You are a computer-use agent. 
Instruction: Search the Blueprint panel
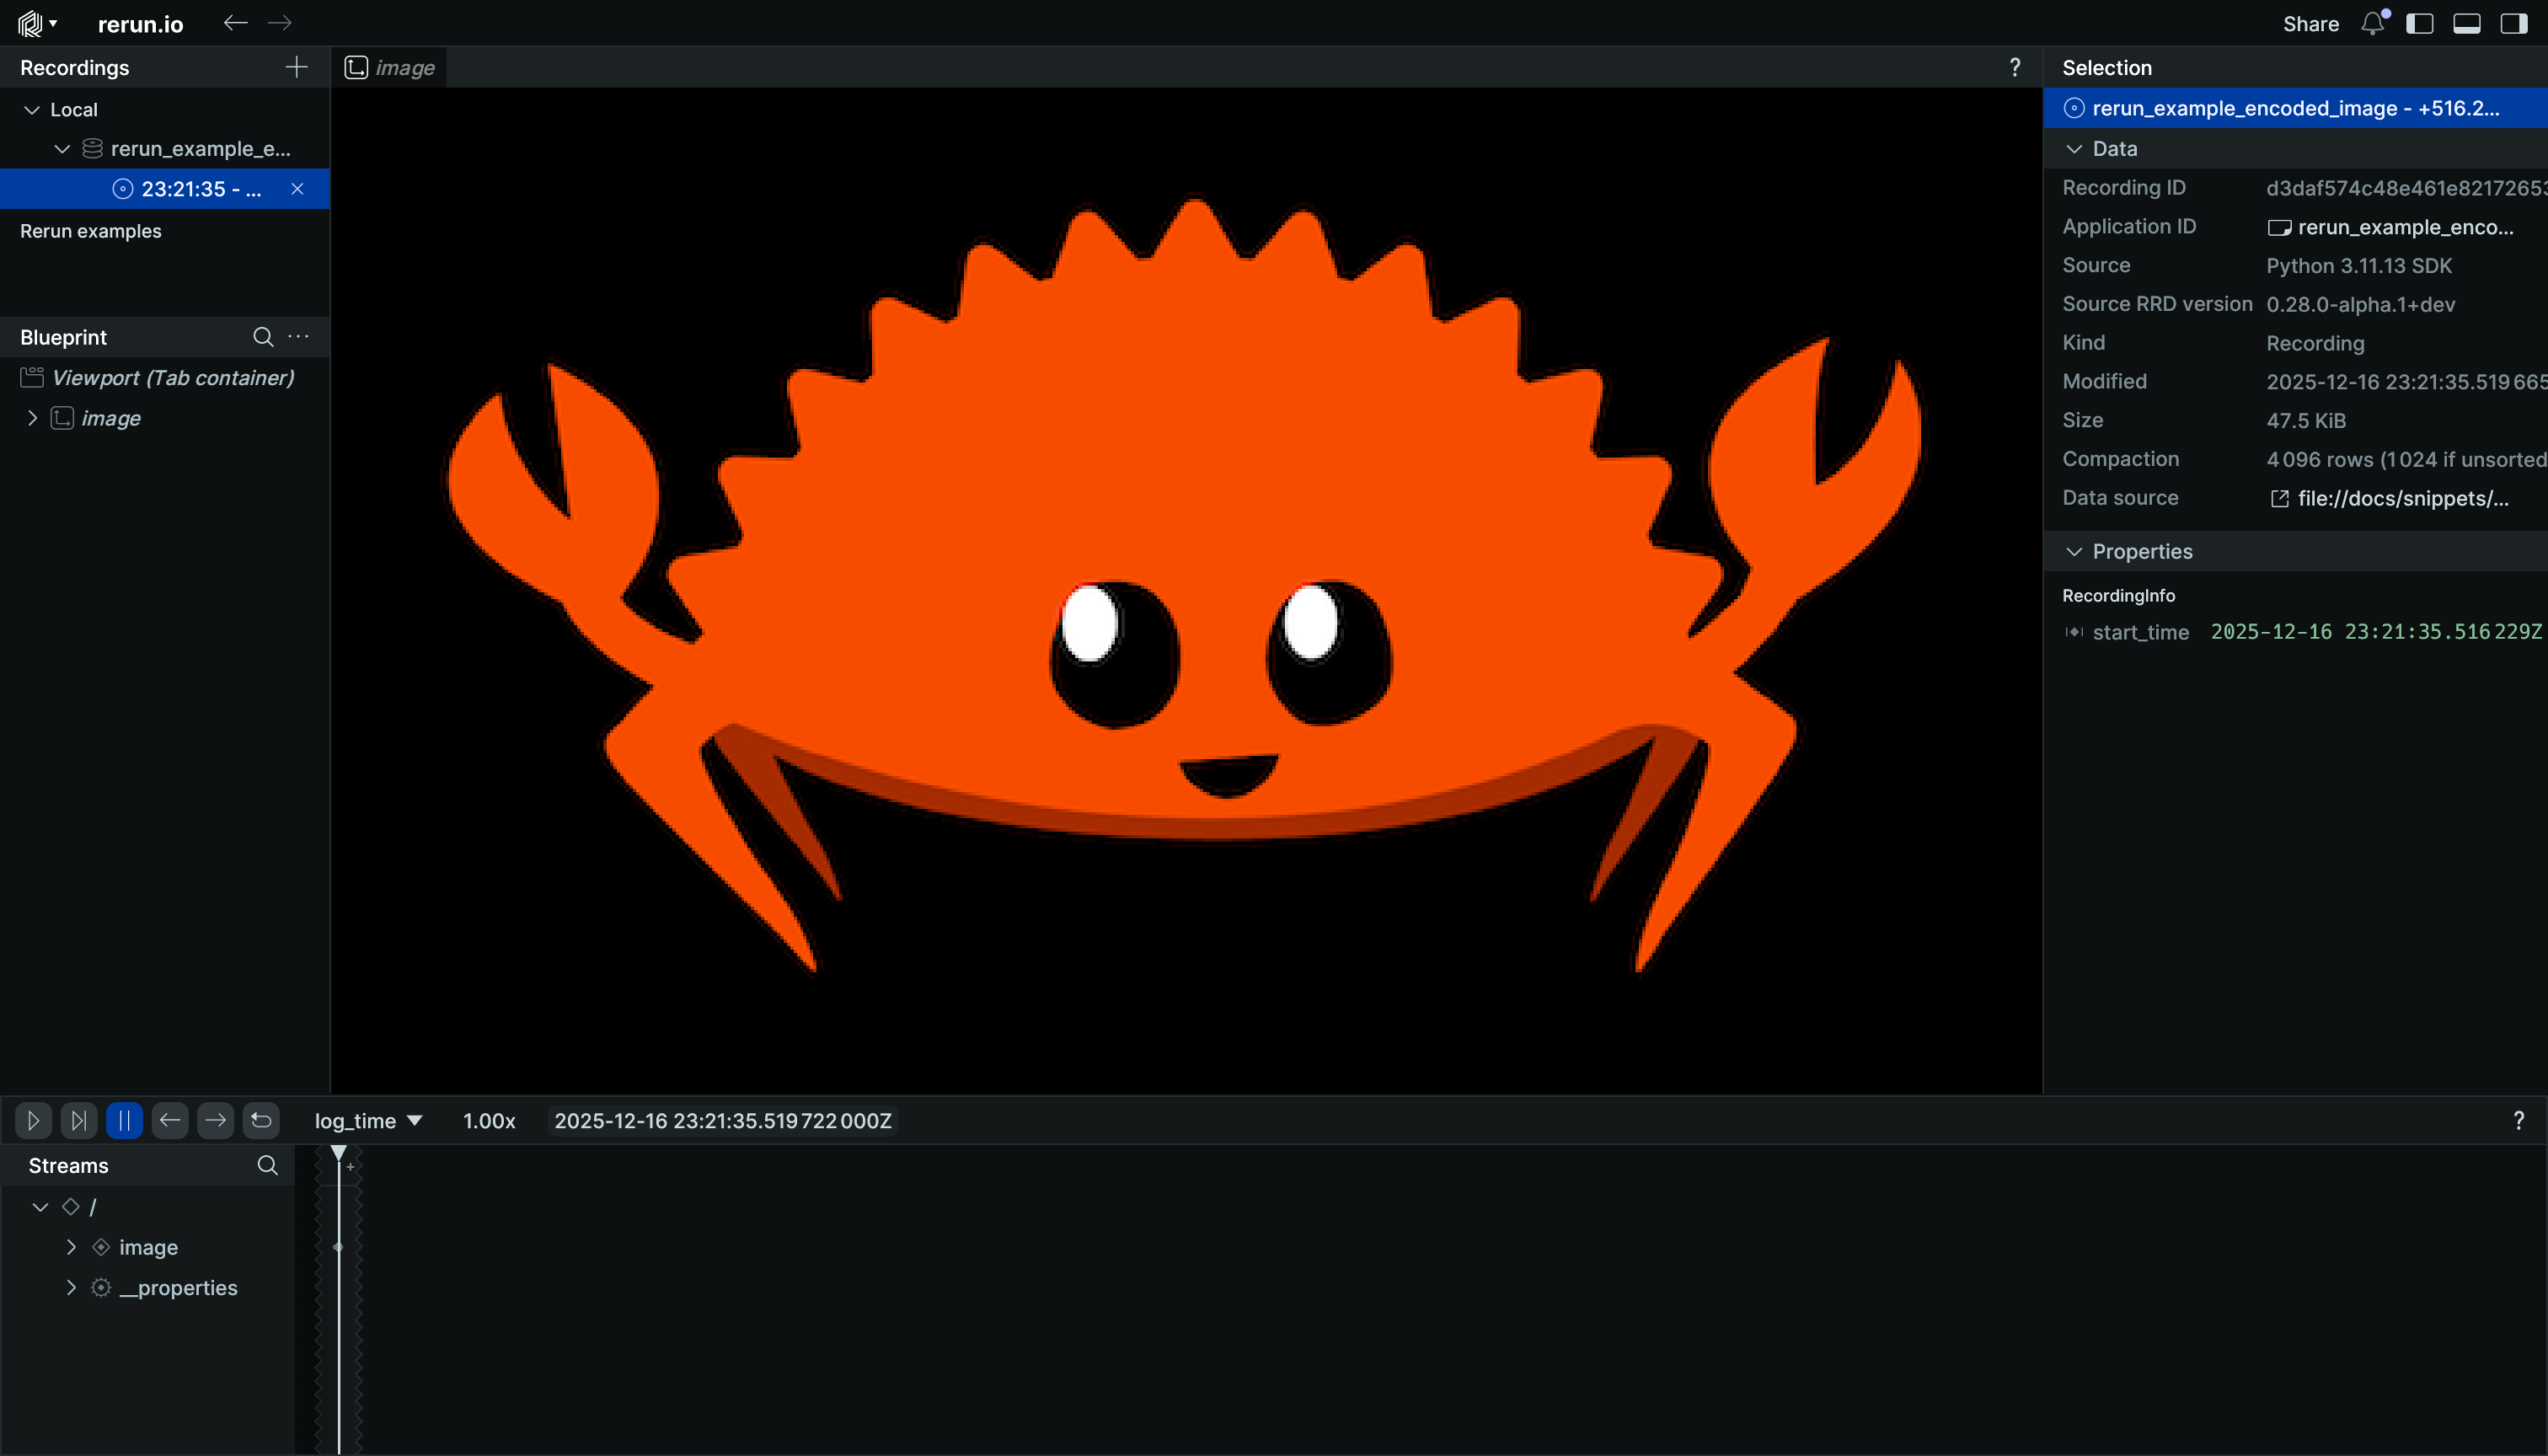[x=263, y=337]
